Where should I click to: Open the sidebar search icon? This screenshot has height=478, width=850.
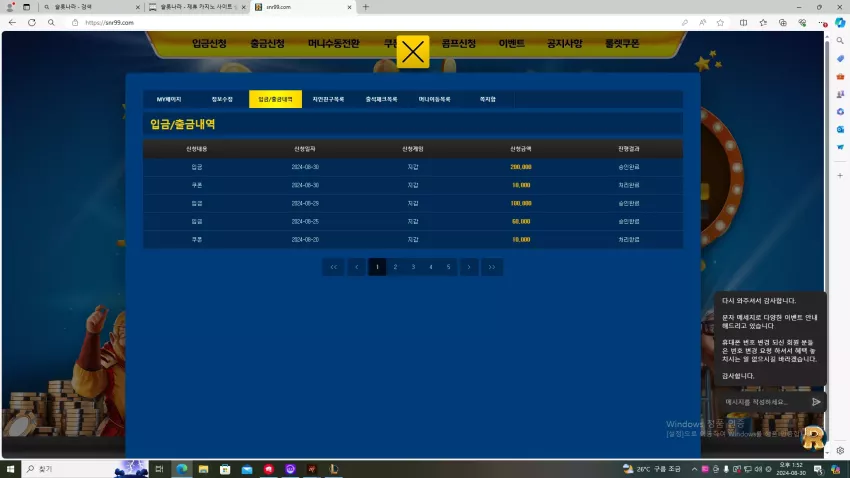[x=840, y=41]
